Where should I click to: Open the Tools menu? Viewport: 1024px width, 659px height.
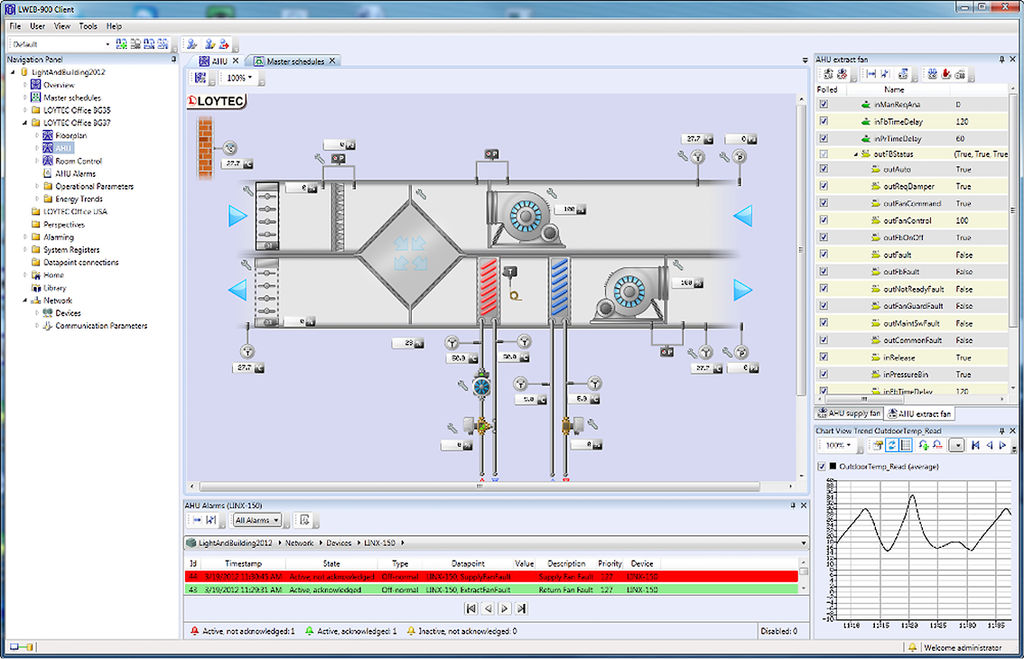(x=88, y=26)
